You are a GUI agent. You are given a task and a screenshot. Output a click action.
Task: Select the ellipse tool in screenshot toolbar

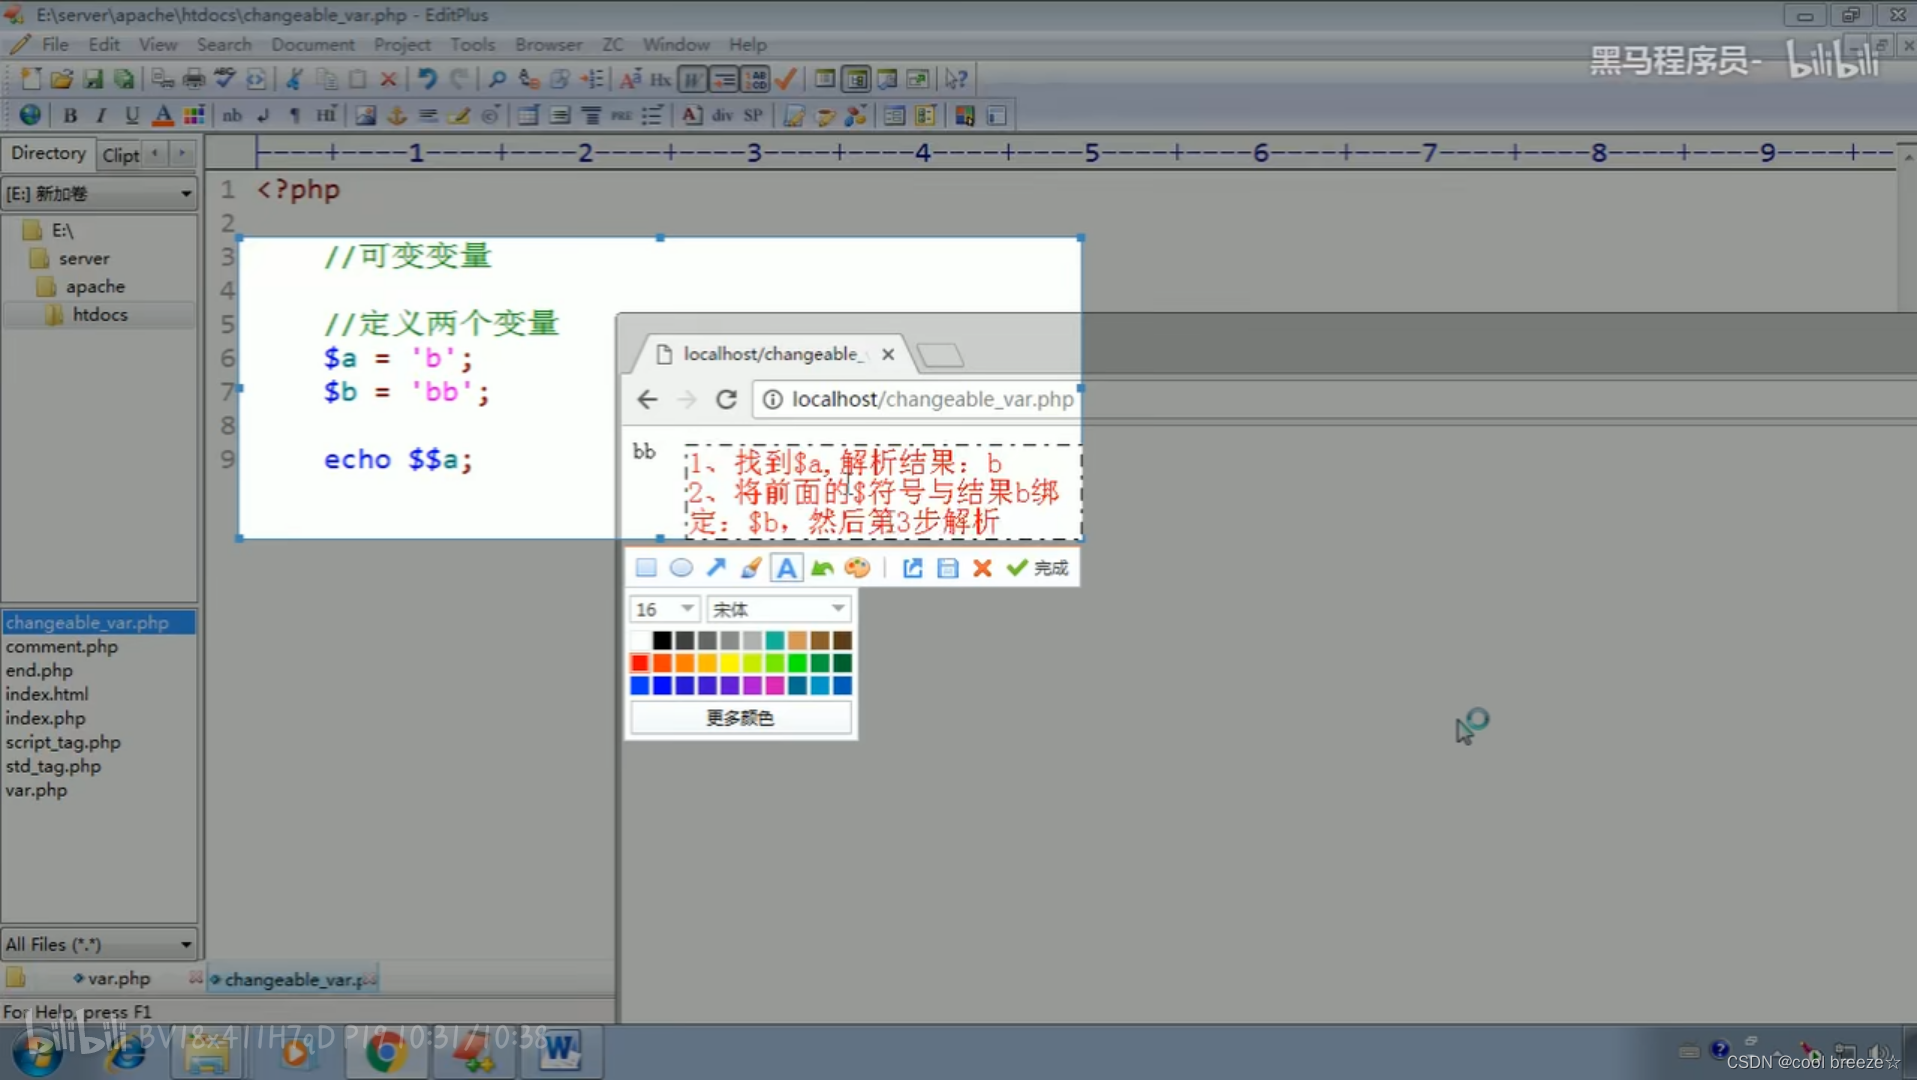(x=681, y=568)
